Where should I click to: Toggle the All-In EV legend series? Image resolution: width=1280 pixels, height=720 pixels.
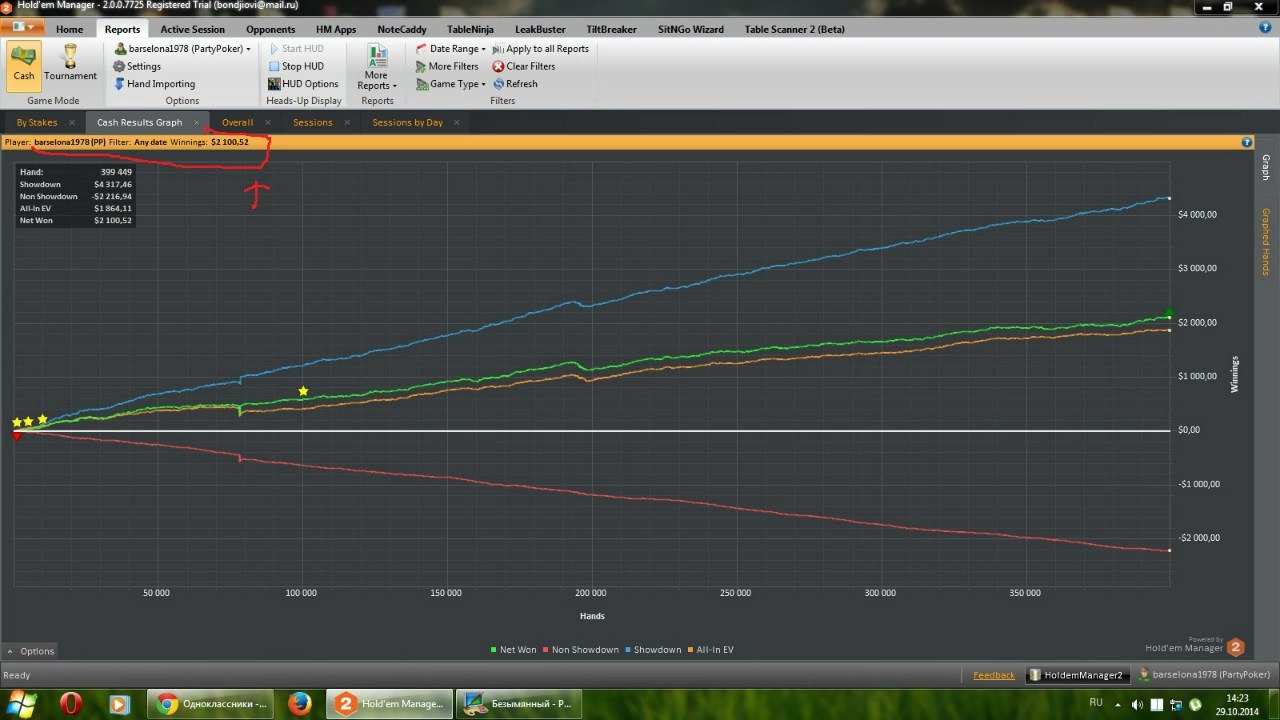710,650
